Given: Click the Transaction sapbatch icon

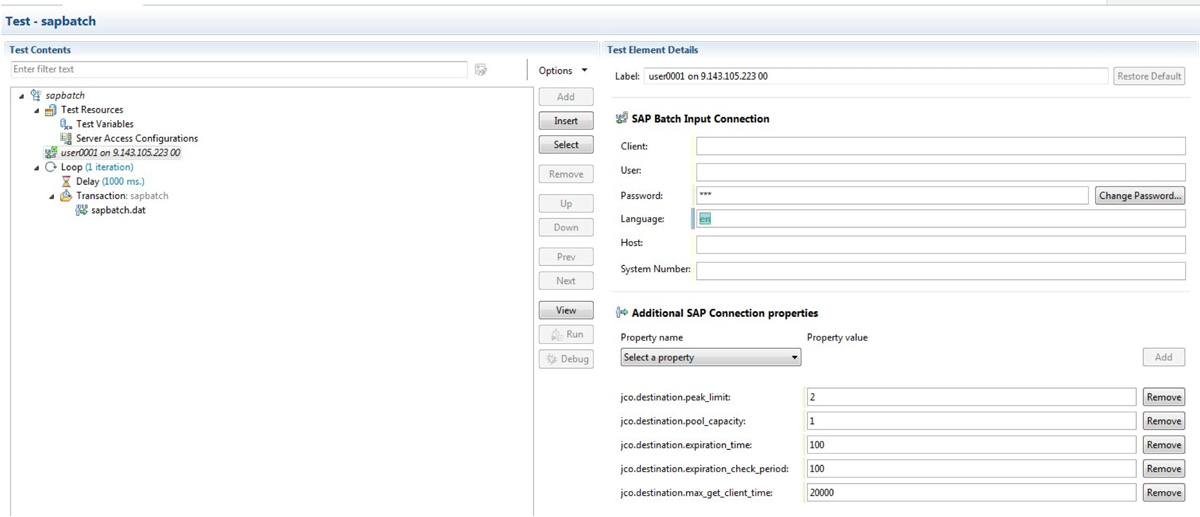Looking at the screenshot, I should [x=66, y=196].
